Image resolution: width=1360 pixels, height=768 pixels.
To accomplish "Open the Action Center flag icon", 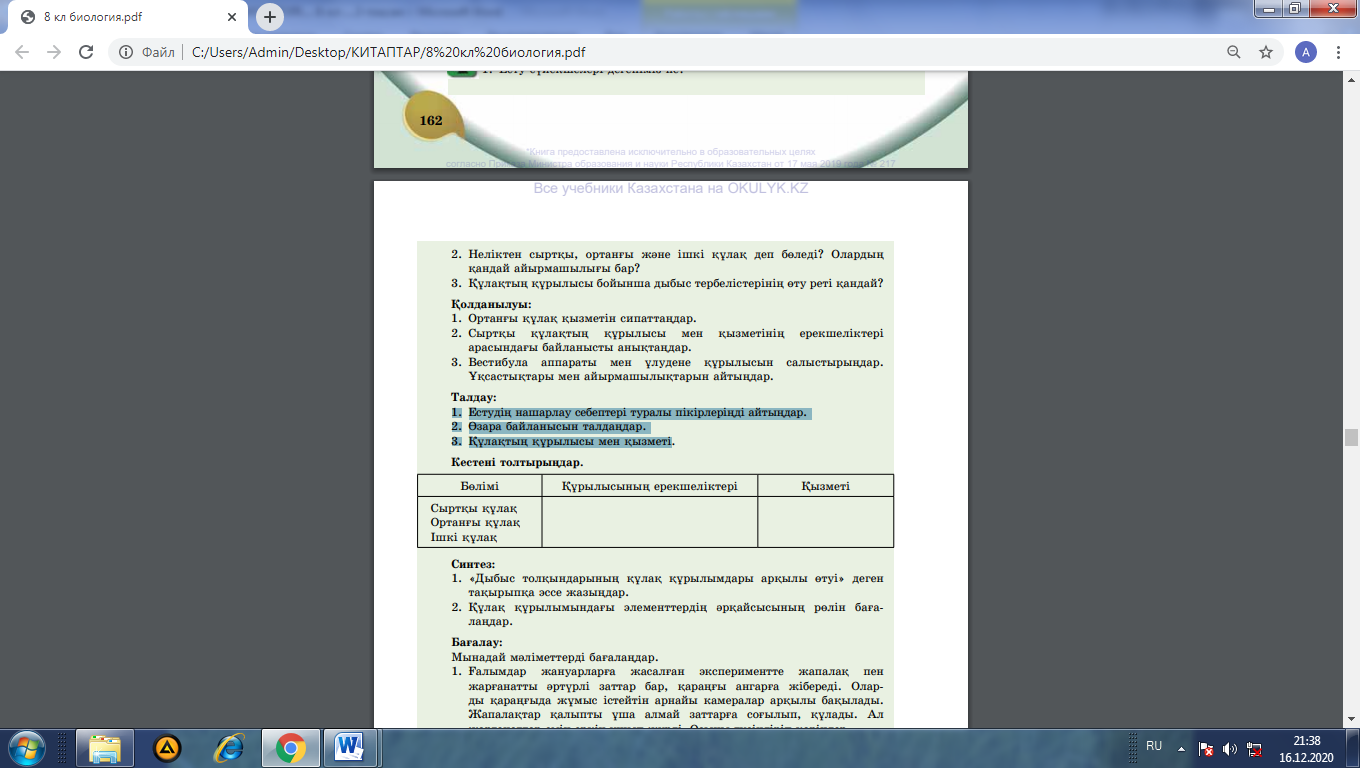I will [x=1207, y=748].
